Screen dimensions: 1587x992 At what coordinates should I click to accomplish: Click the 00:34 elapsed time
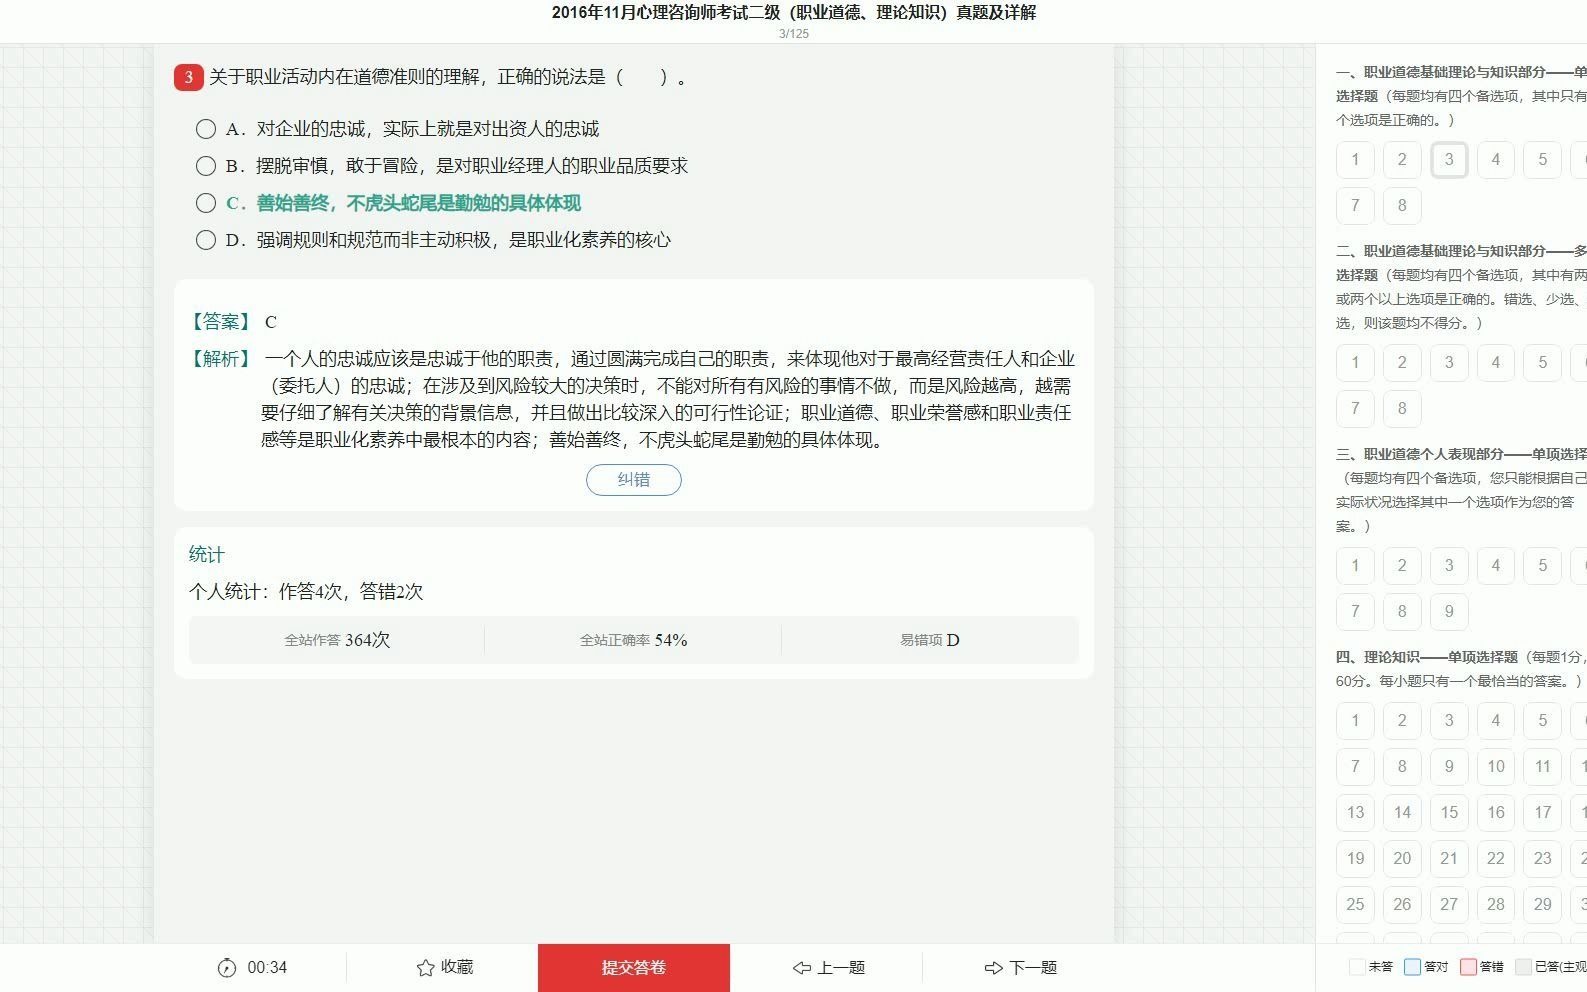pyautogui.click(x=267, y=967)
